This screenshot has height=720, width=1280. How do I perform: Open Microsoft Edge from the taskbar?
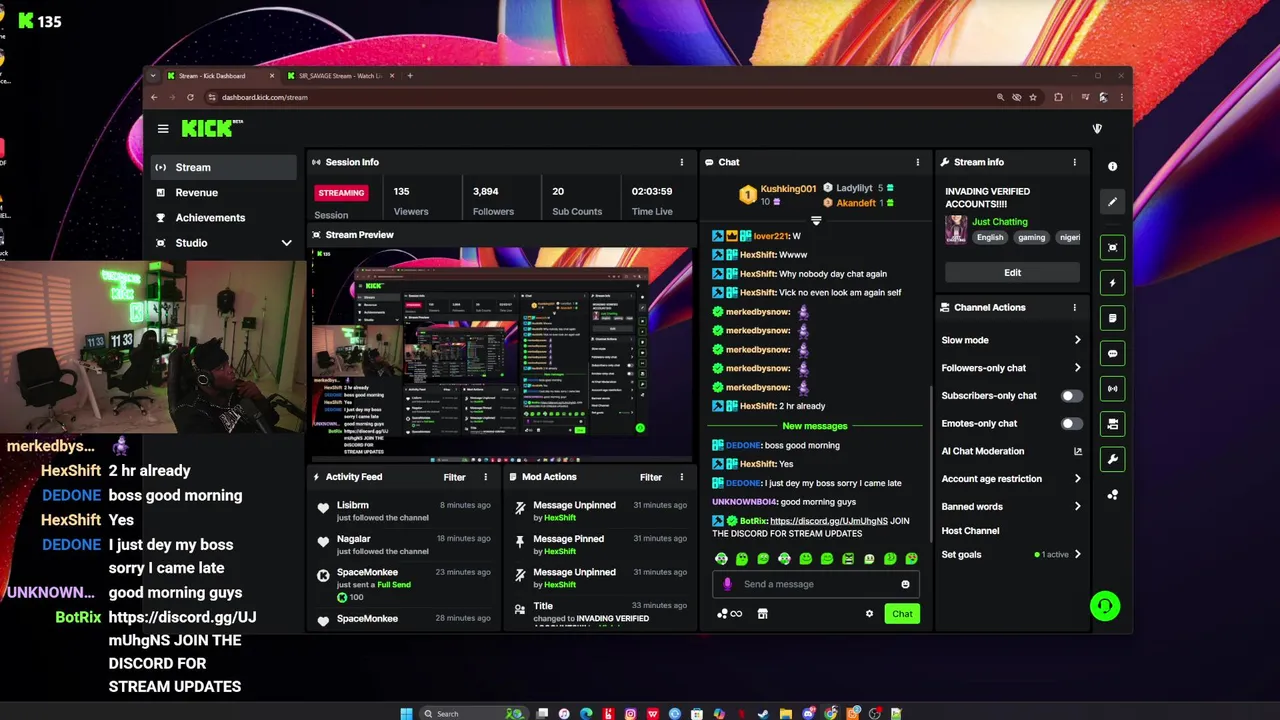[x=586, y=713]
